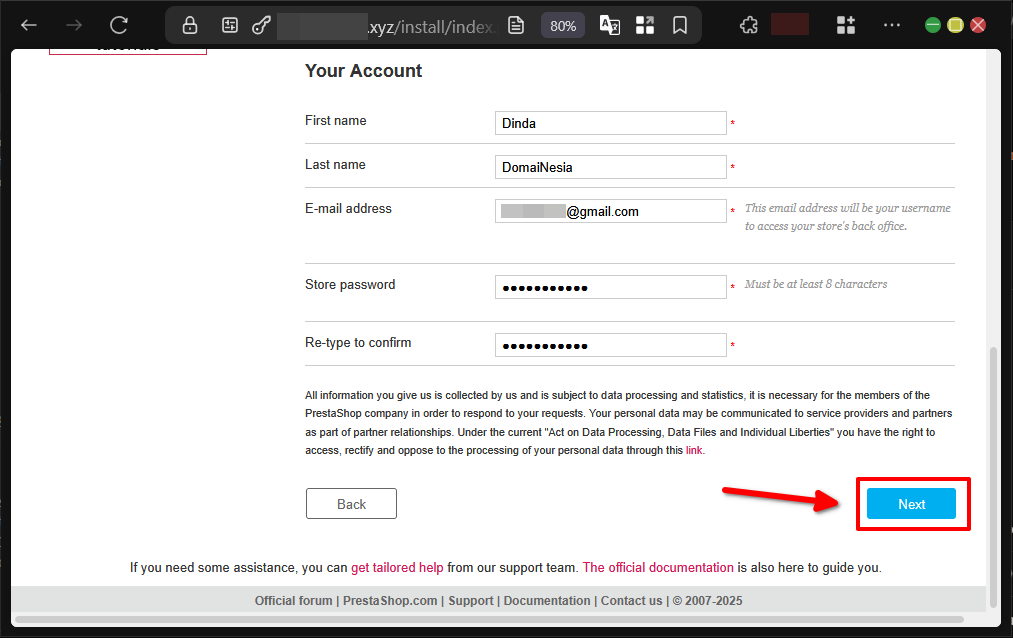Open the official documentation link

tap(658, 567)
